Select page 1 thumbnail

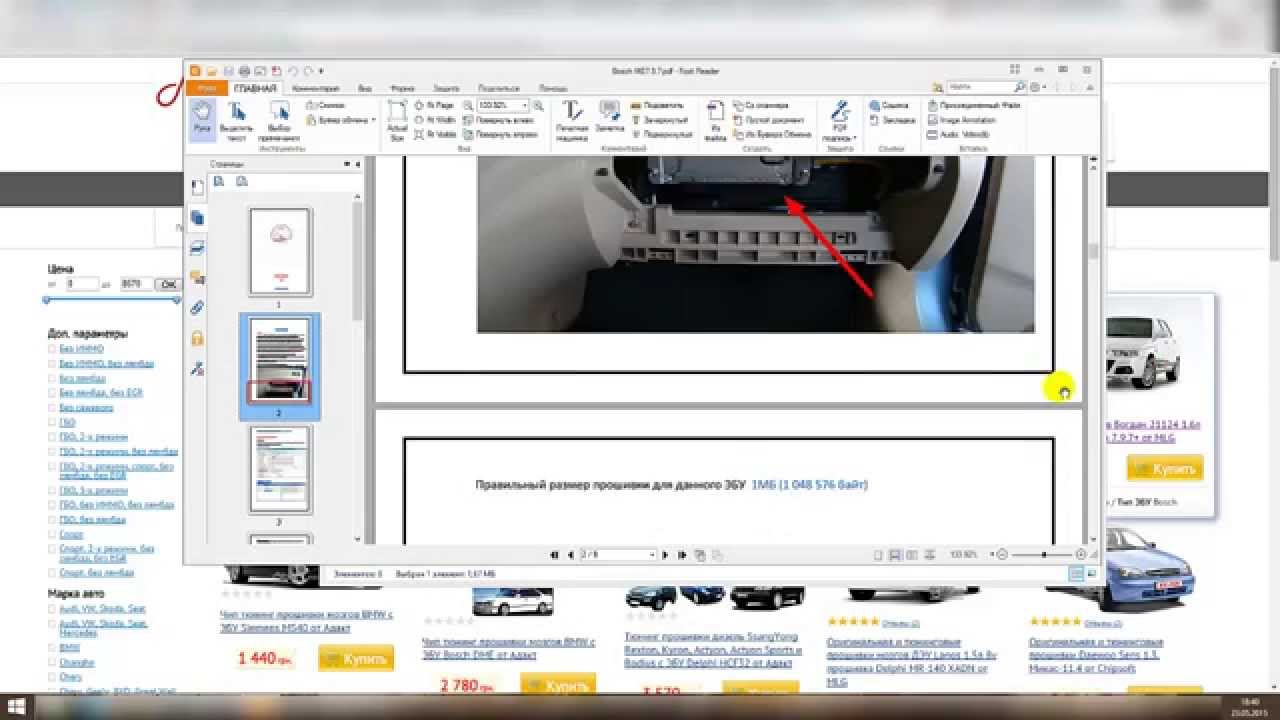pos(280,252)
